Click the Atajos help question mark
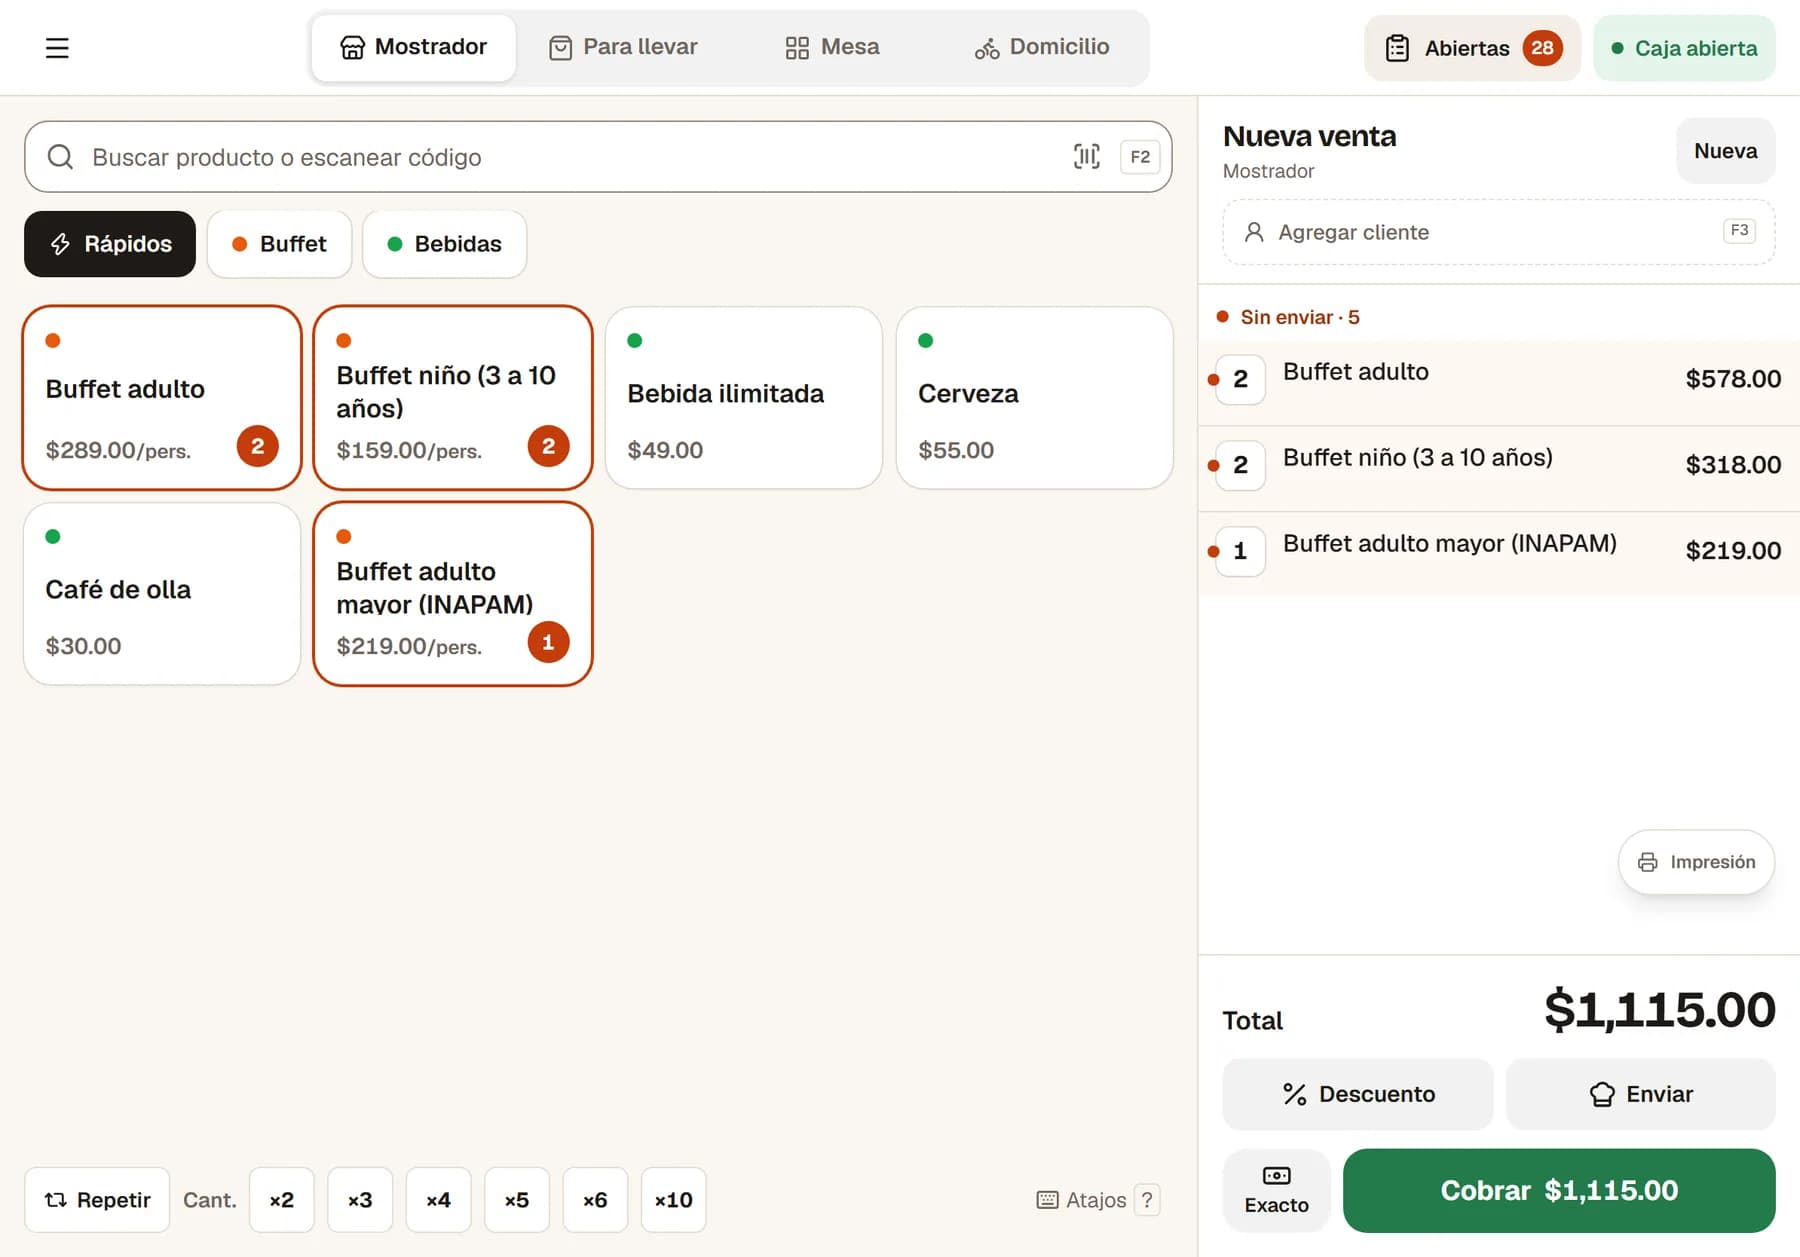The width and height of the screenshot is (1800, 1257). [x=1147, y=1199]
